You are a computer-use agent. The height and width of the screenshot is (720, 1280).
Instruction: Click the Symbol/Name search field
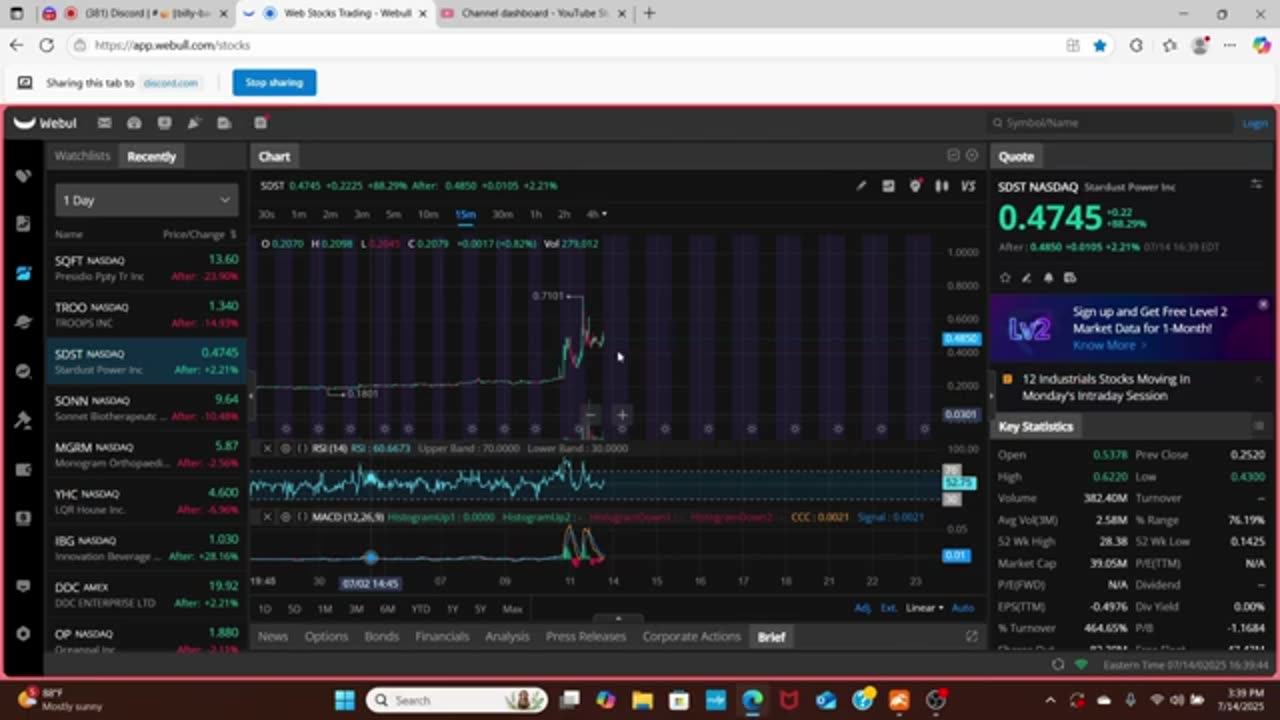(1112, 123)
